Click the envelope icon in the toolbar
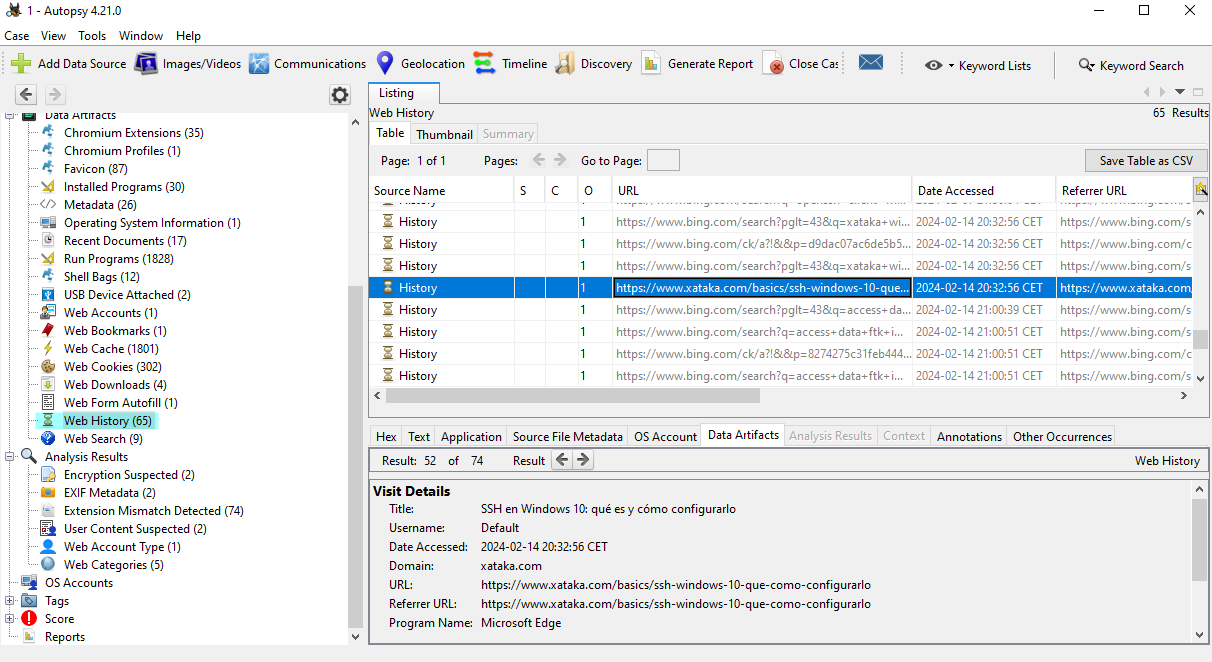Screen dimensions: 1212x662 pyautogui.click(x=871, y=63)
